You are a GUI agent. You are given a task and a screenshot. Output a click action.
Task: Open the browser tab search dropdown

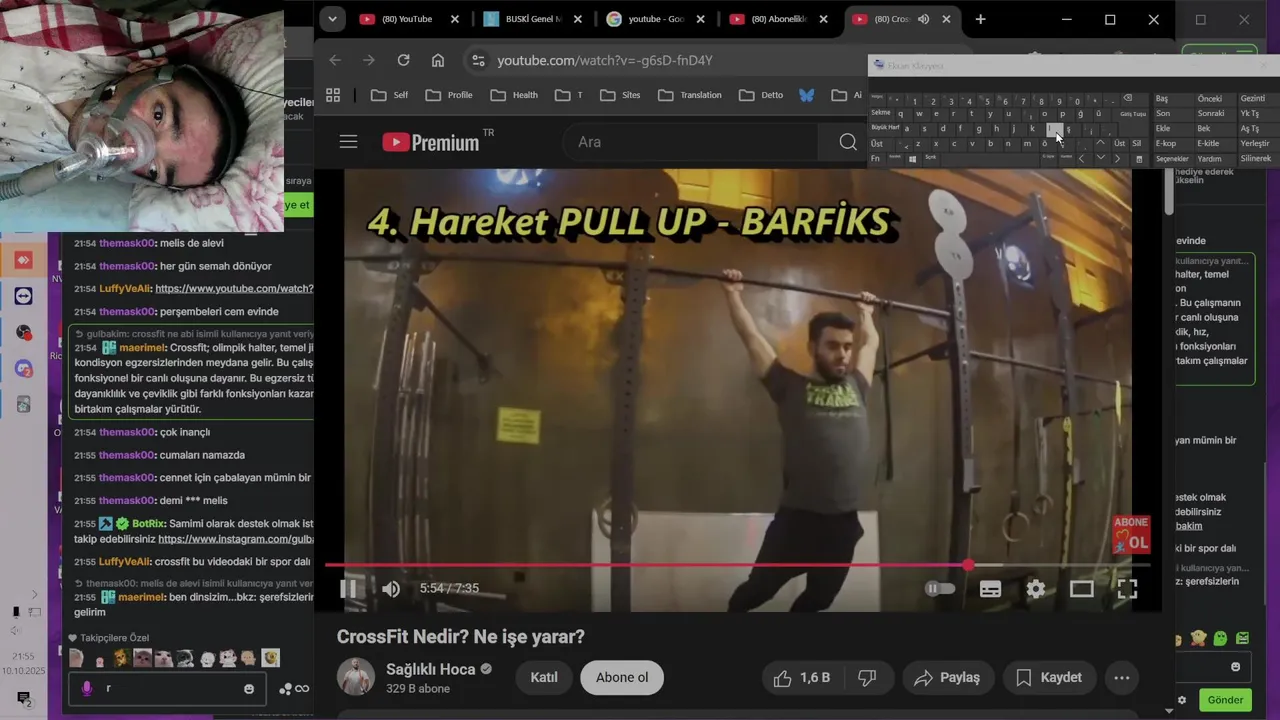pos(332,19)
